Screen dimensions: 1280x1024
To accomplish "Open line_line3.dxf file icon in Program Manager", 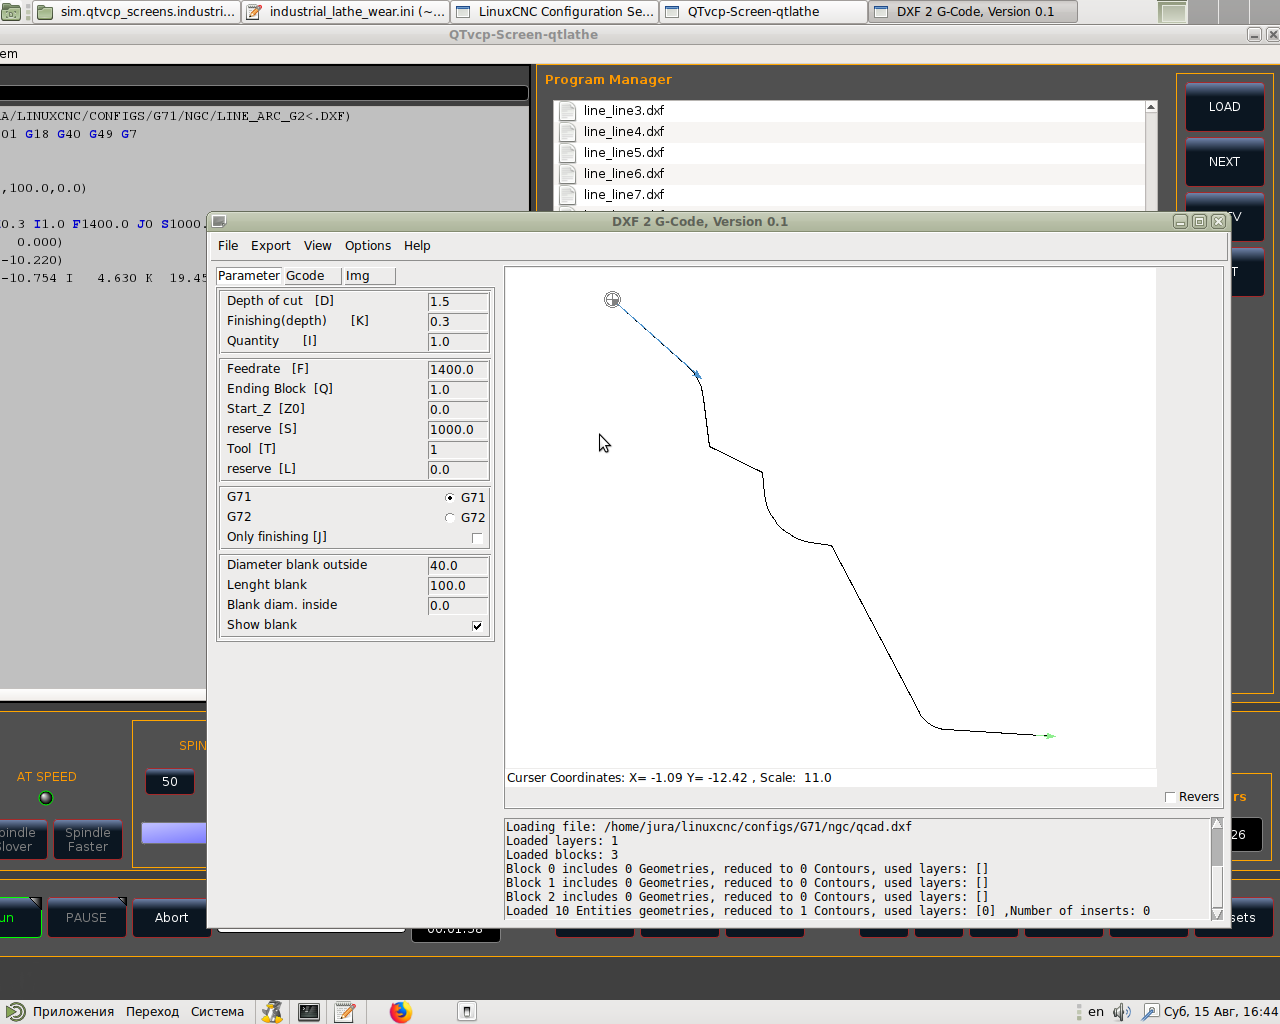I will pyautogui.click(x=567, y=111).
